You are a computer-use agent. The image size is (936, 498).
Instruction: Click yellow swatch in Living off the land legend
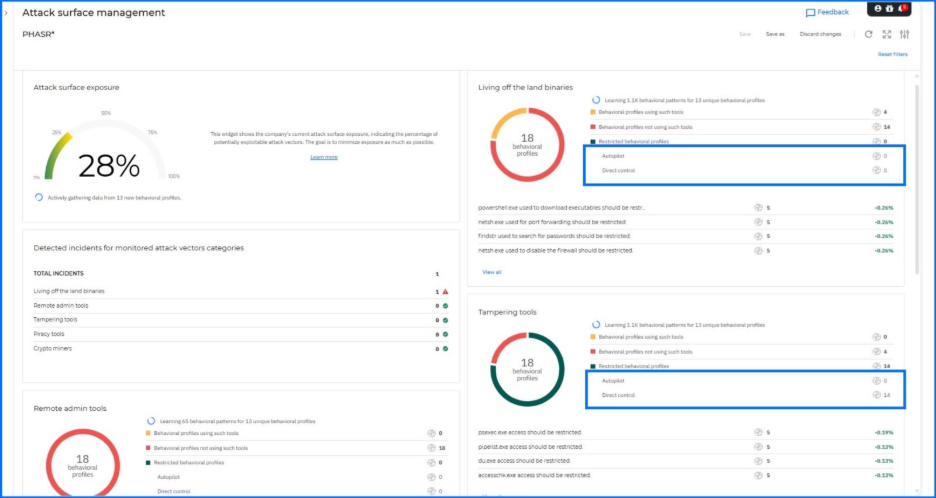[594, 112]
